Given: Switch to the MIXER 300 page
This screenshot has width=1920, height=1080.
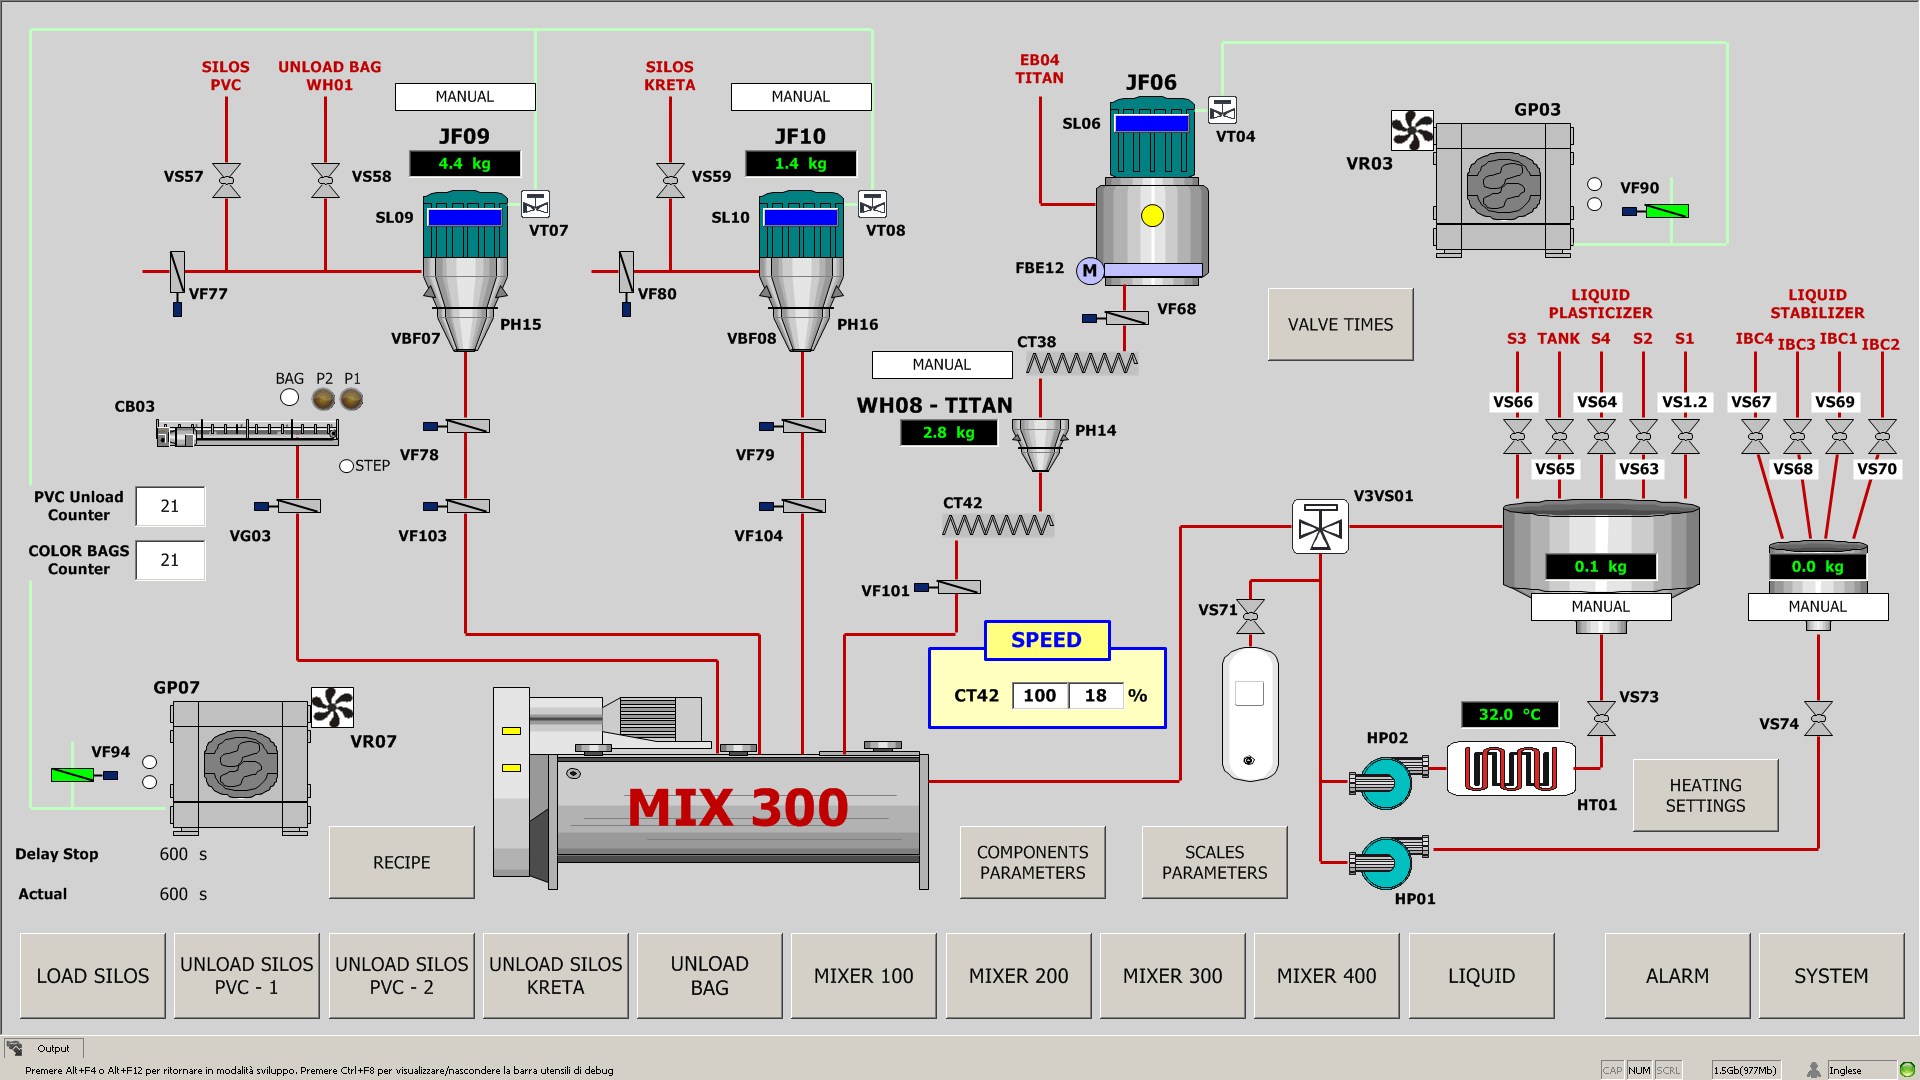Looking at the screenshot, I should [1172, 976].
